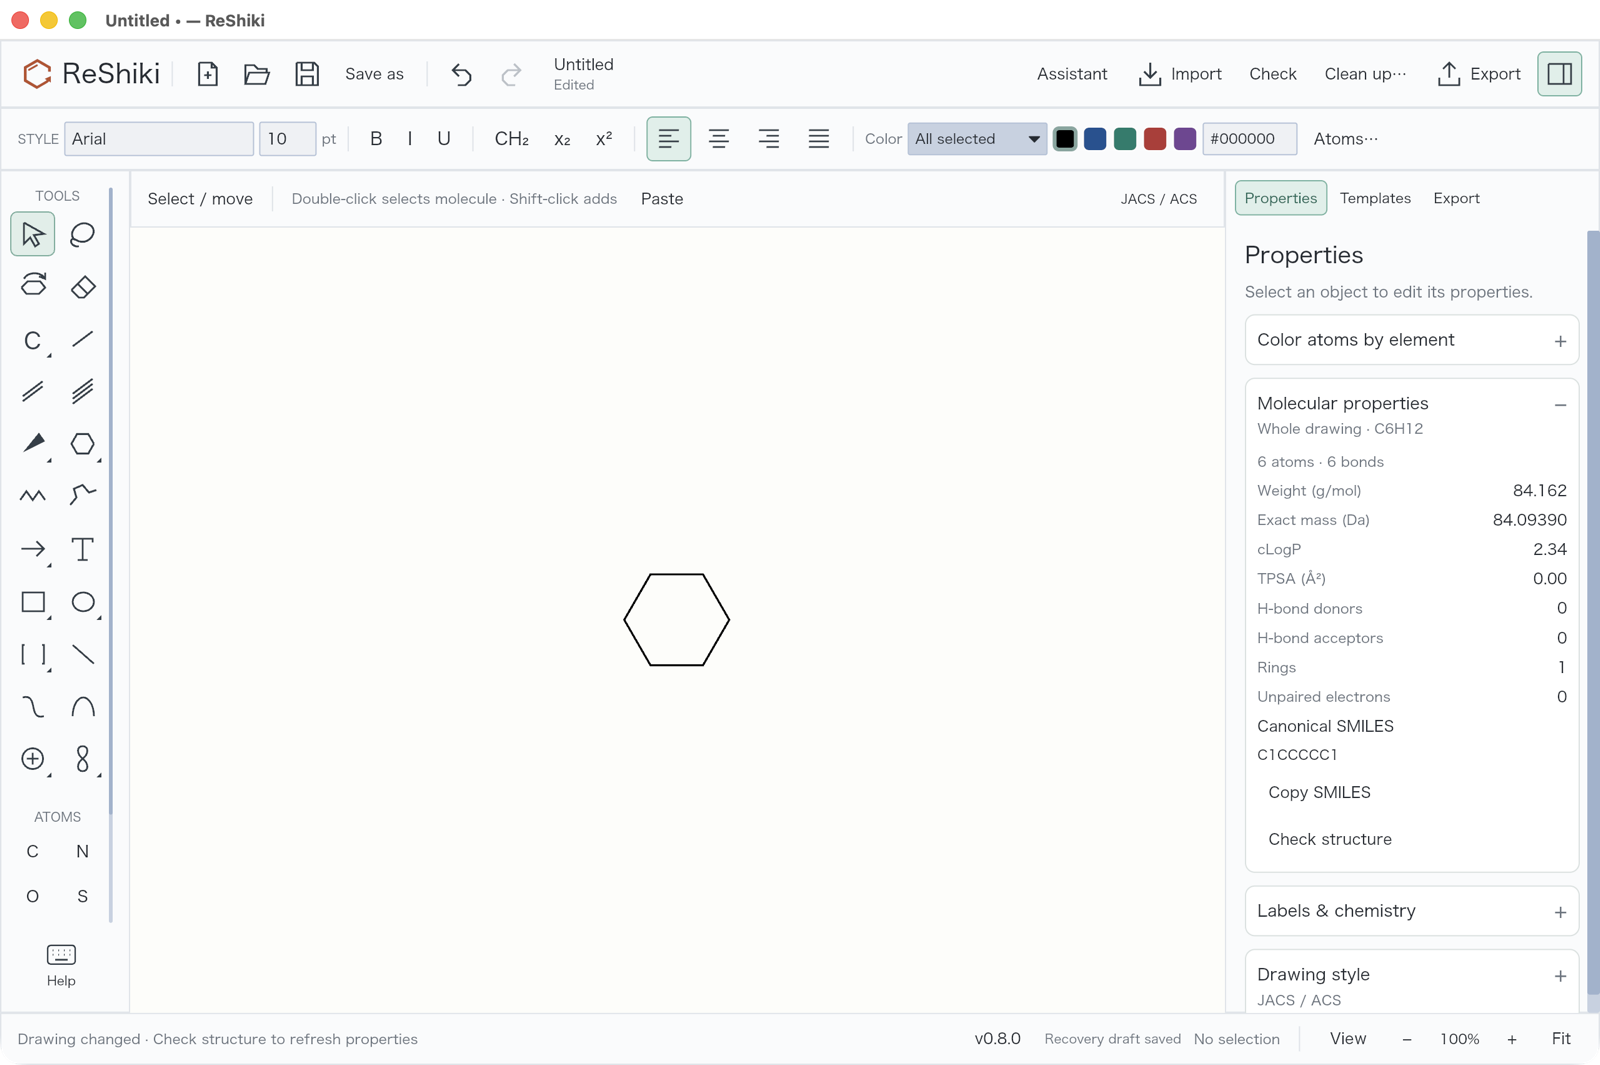Choose the double bond tool
The width and height of the screenshot is (1600, 1065).
pos(33,391)
